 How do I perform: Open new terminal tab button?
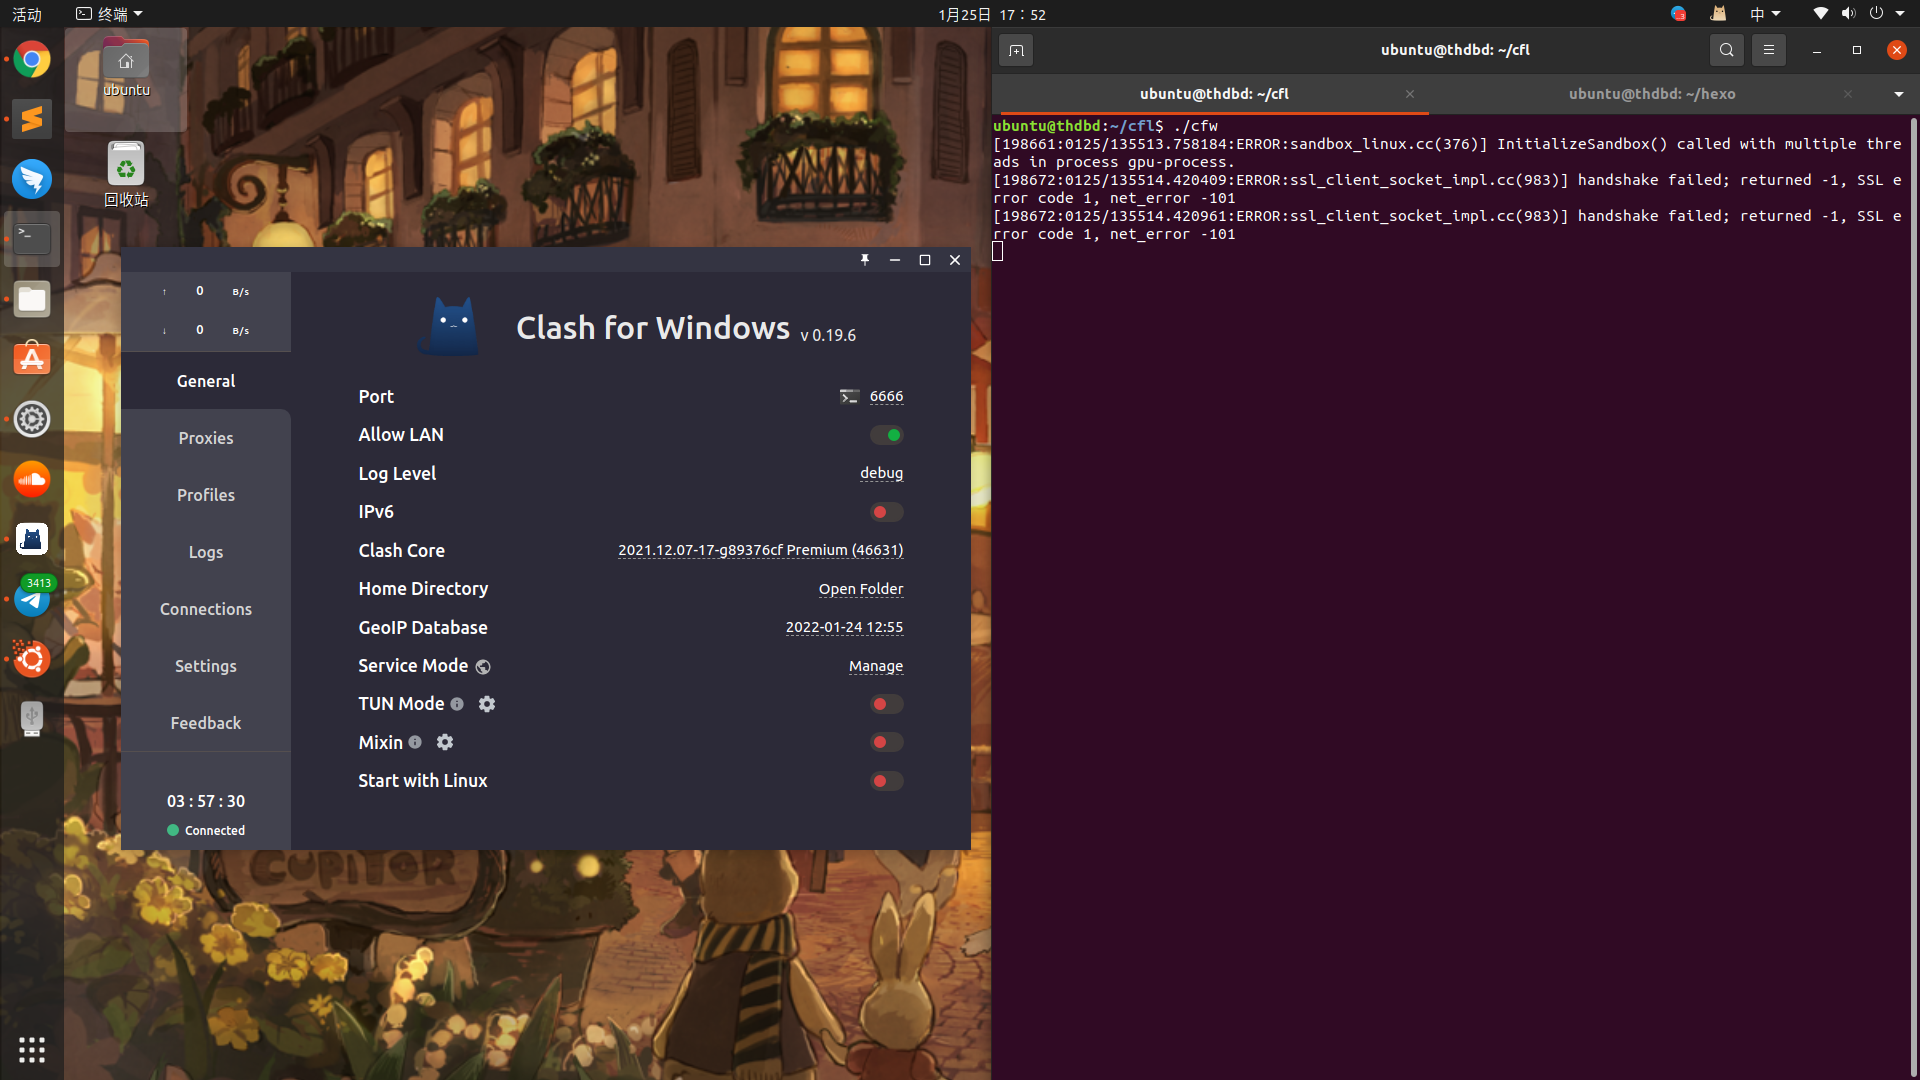click(1016, 50)
